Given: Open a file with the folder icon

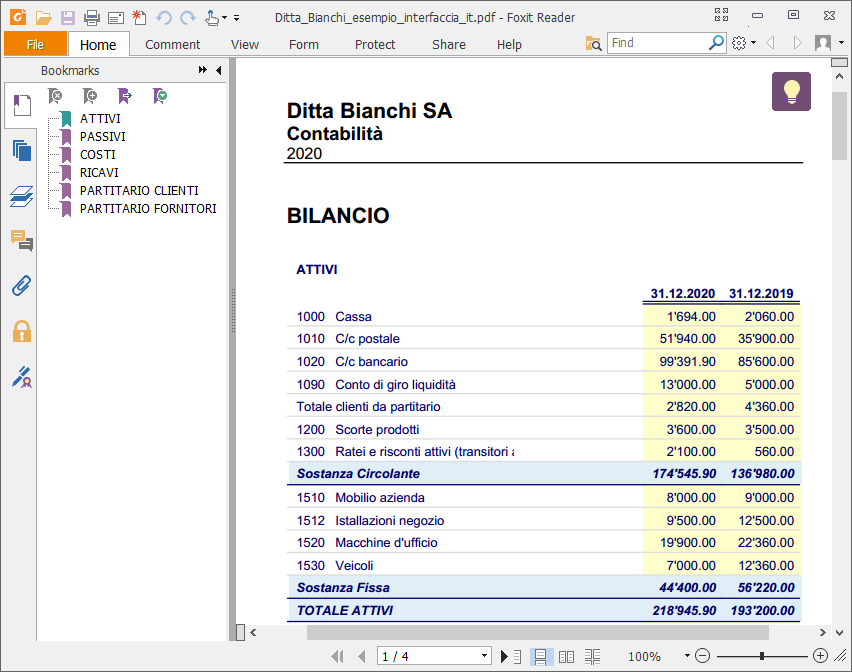Looking at the screenshot, I should coord(43,18).
